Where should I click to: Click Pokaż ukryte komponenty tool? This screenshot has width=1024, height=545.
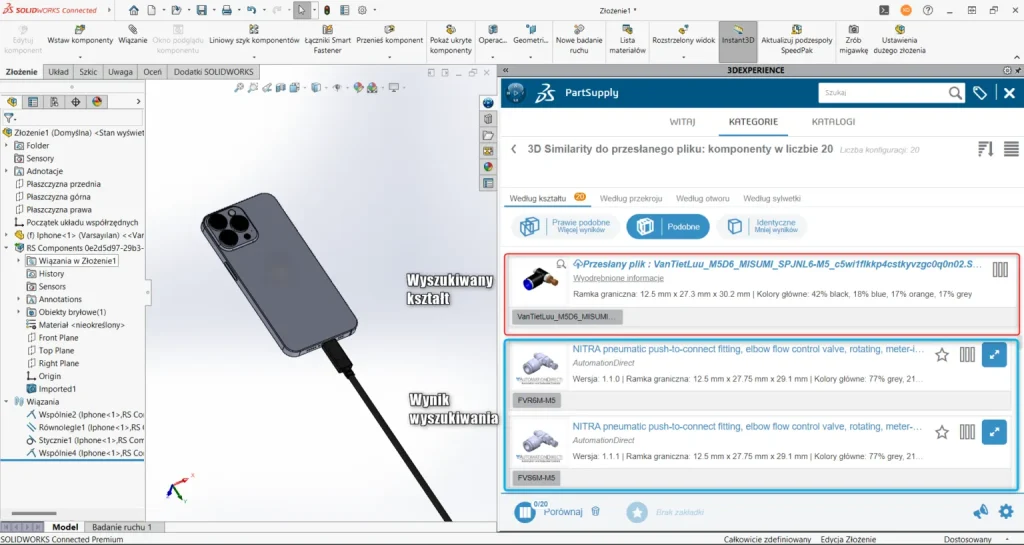tap(451, 39)
